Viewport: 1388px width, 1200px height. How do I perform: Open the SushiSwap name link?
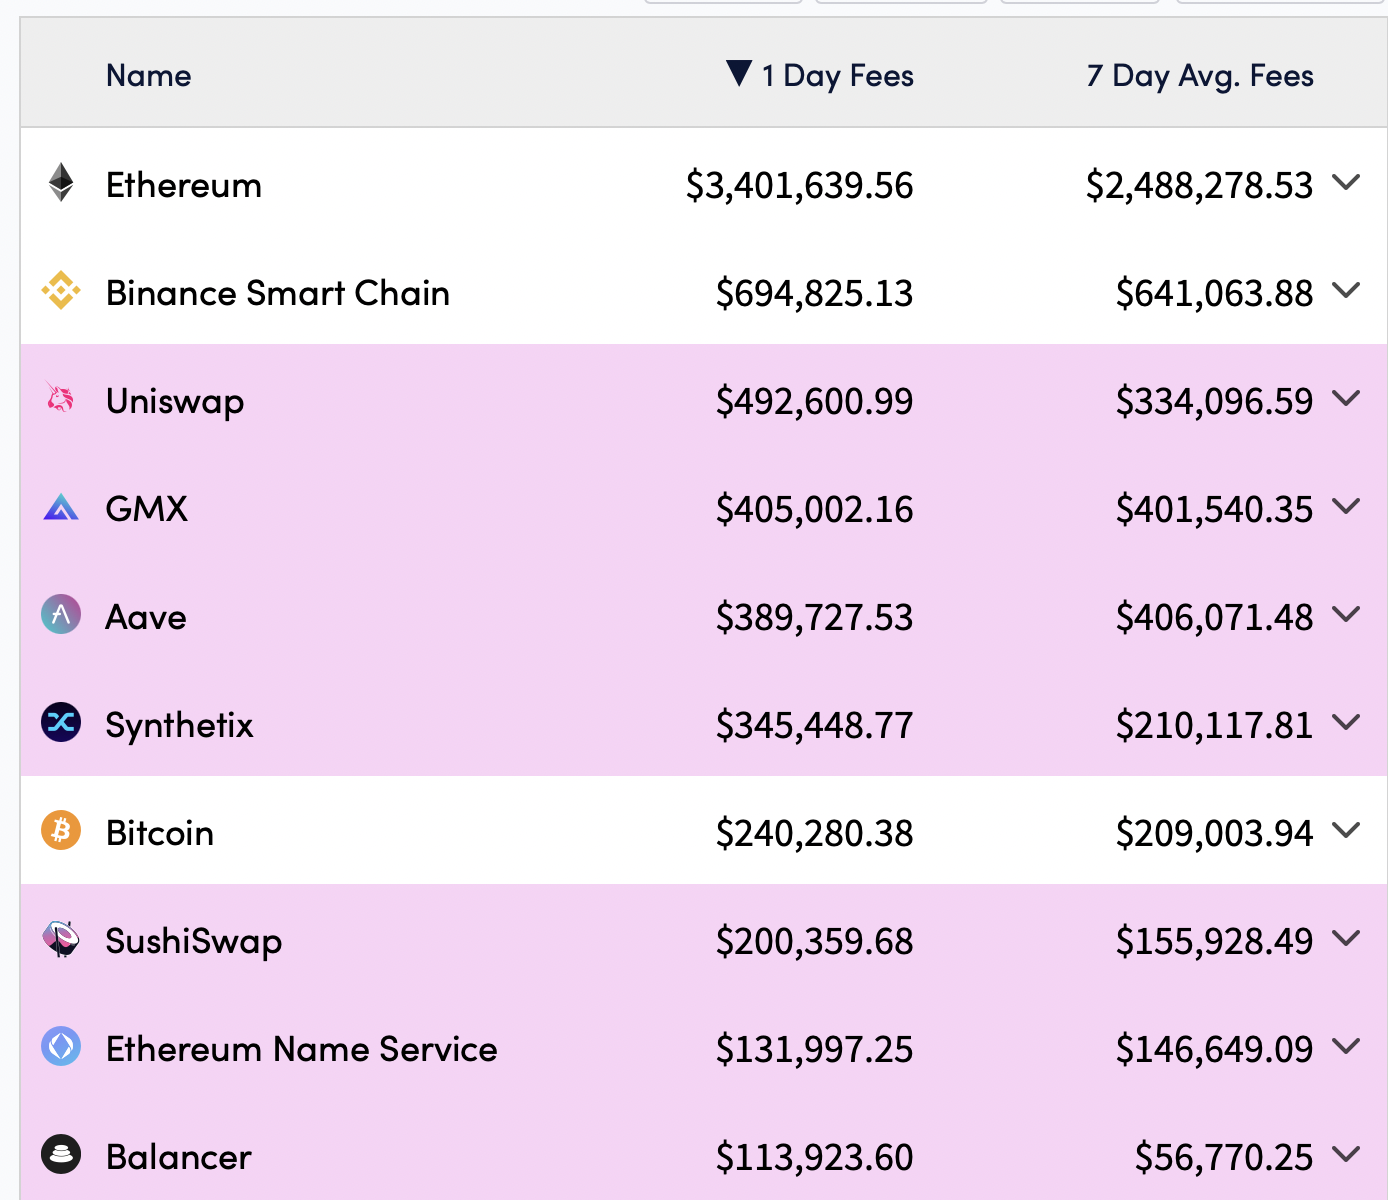194,942
